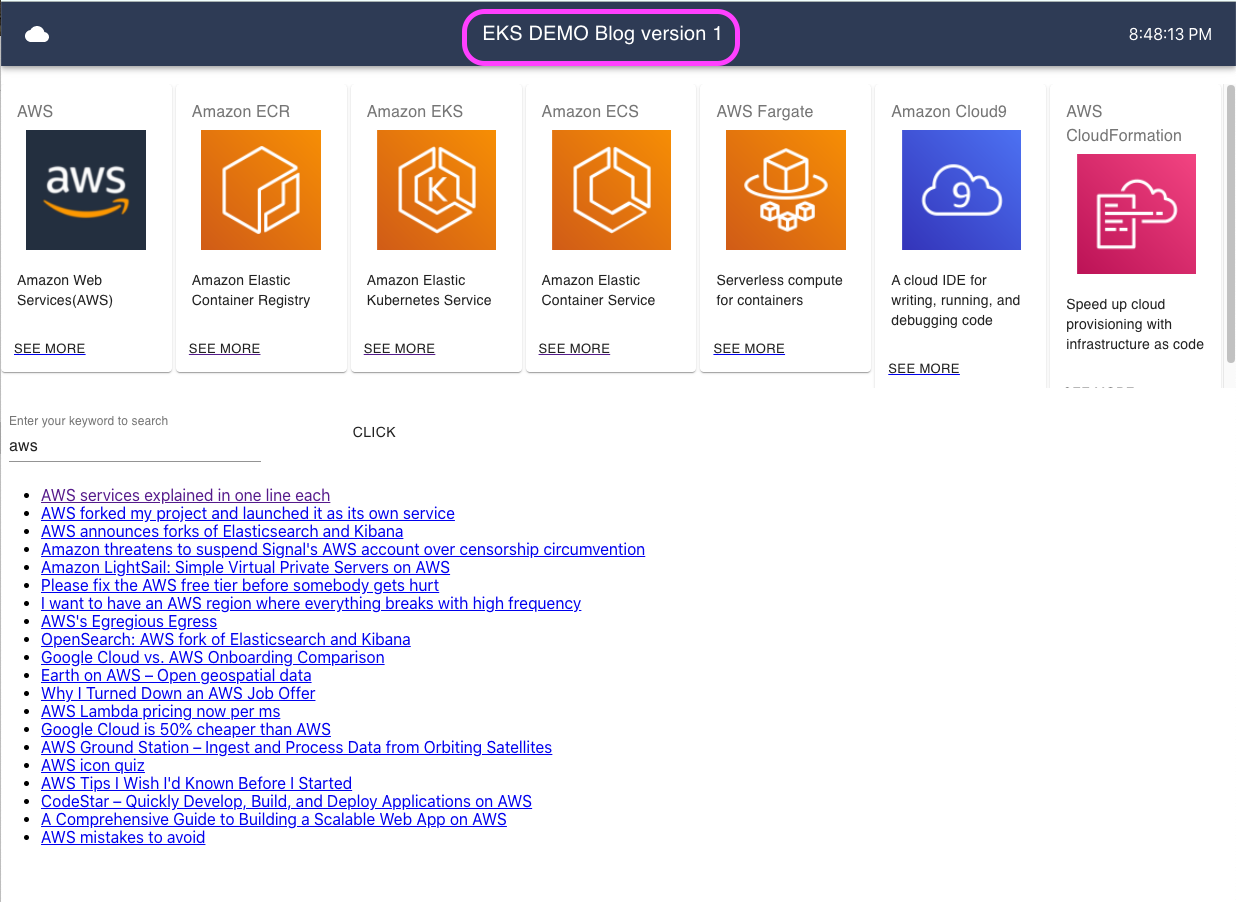
Task: Open the AWS Fargate icon
Action: coord(786,190)
